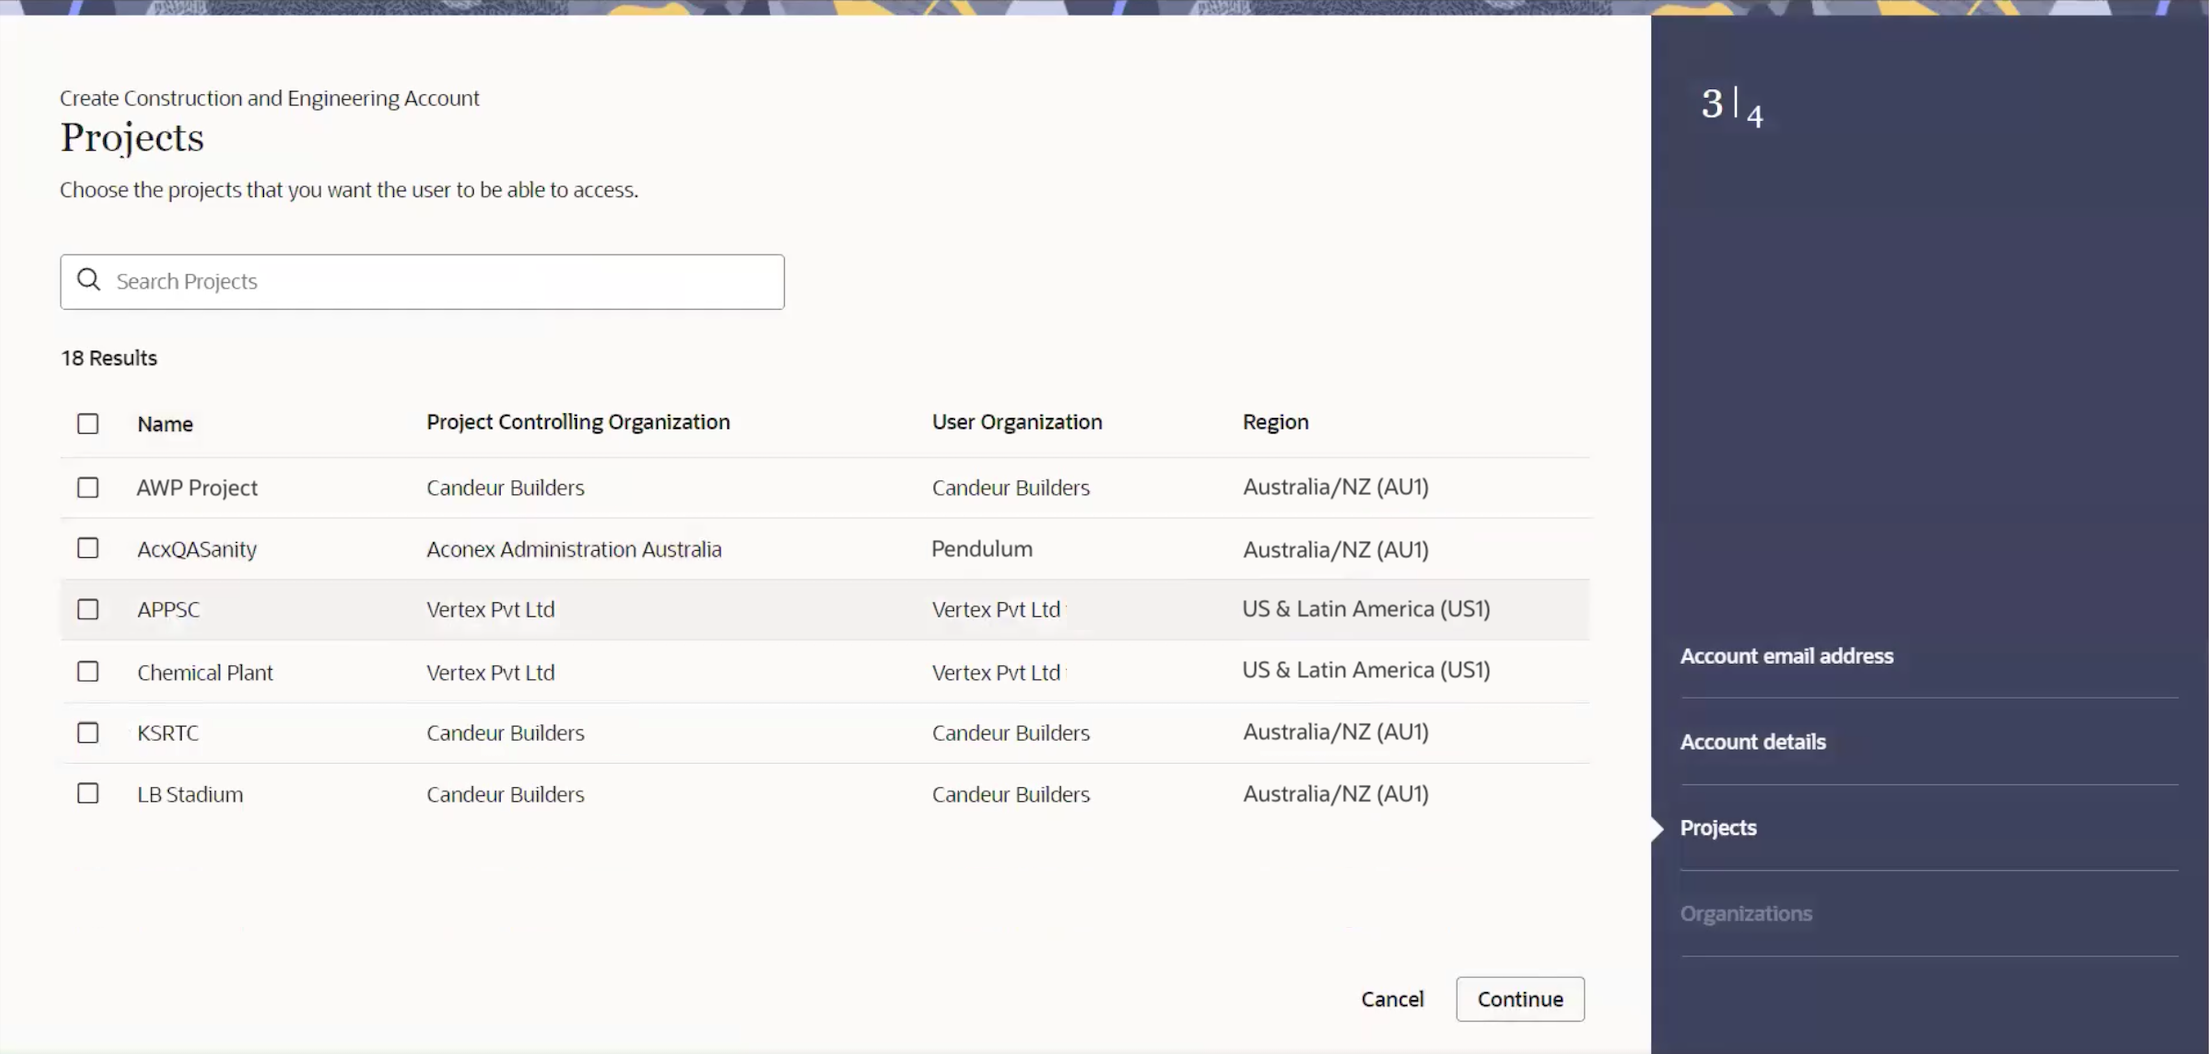Click KSRTC's Candeur Builders user organization

pyautogui.click(x=1011, y=733)
